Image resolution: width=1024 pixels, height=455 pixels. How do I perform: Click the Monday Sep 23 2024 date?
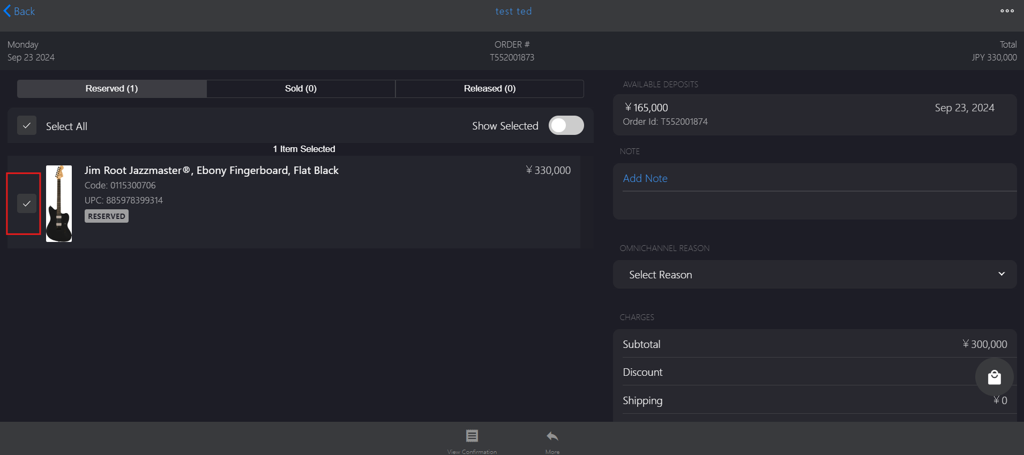(31, 51)
